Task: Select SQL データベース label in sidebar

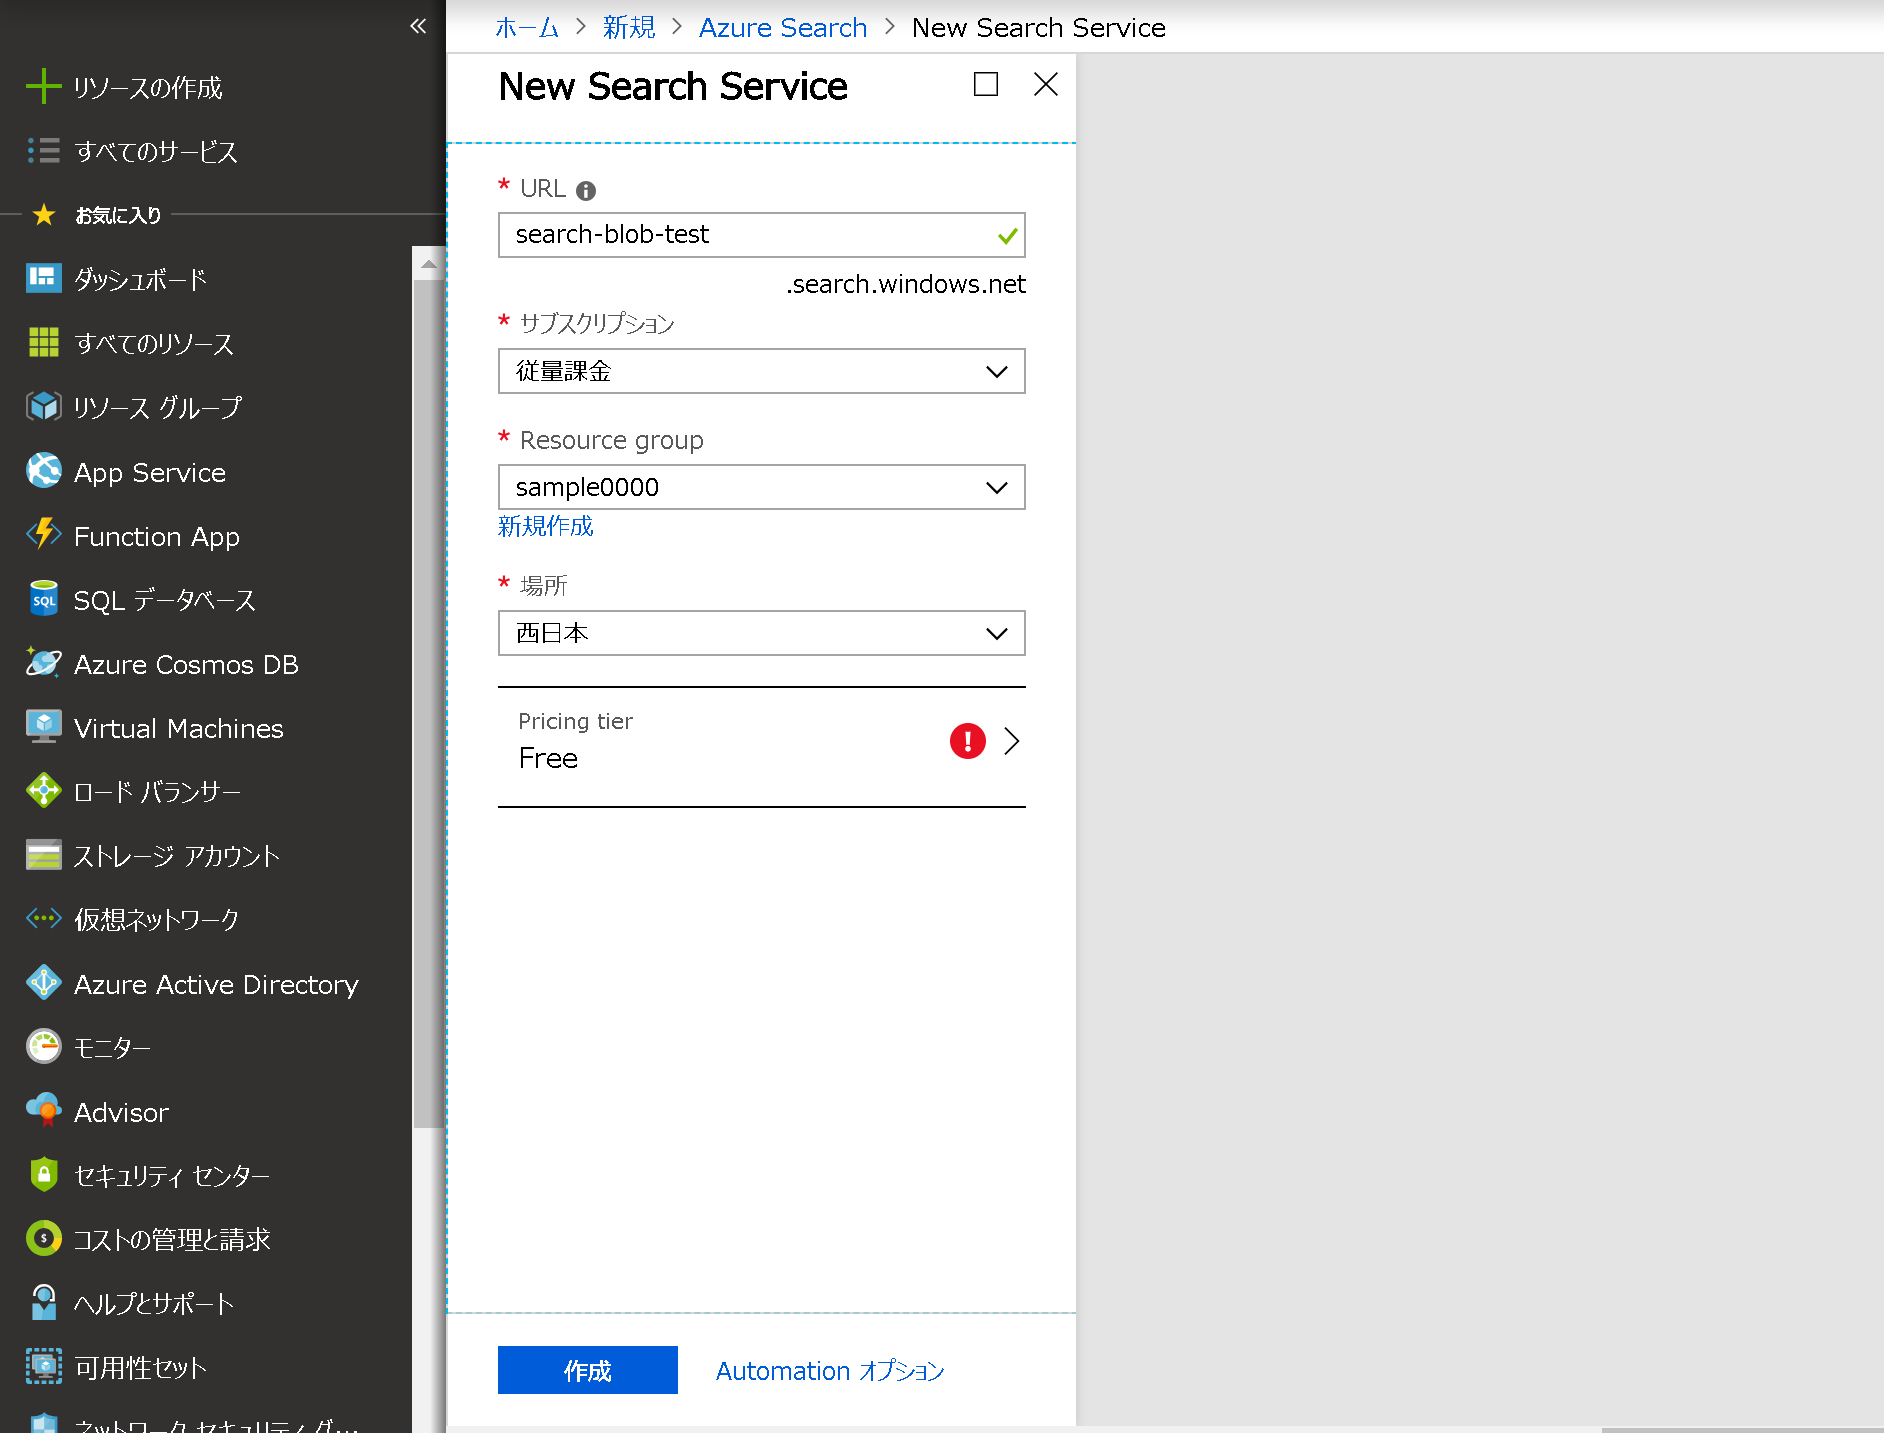Action: (165, 600)
